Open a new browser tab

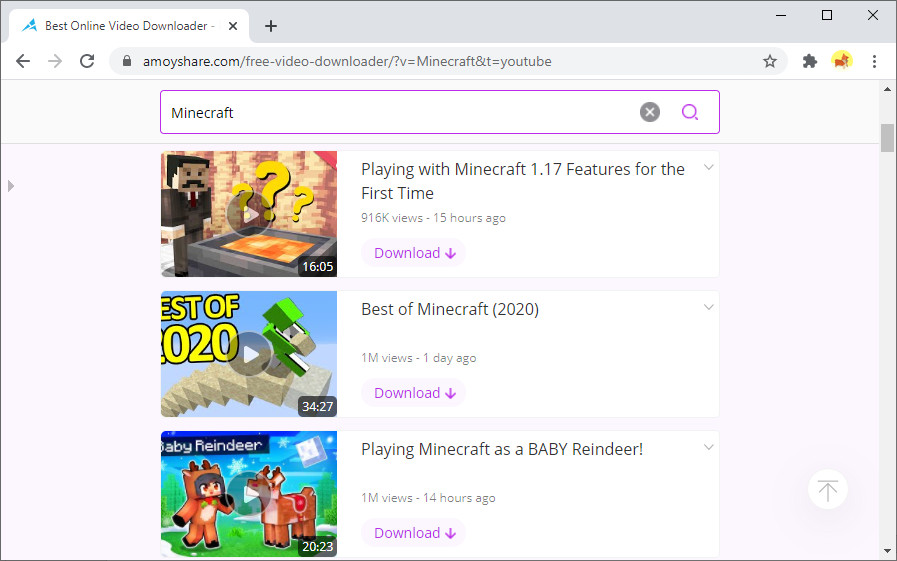[271, 26]
